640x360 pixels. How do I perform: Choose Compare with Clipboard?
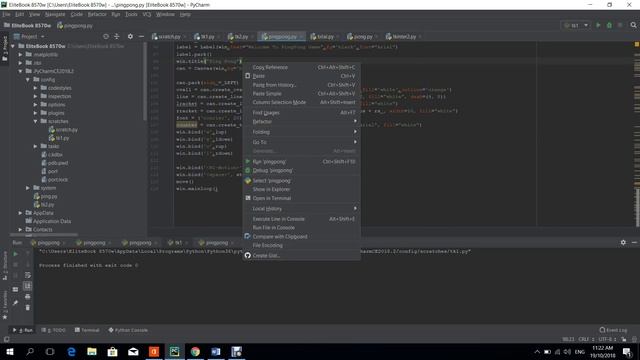(x=301, y=236)
